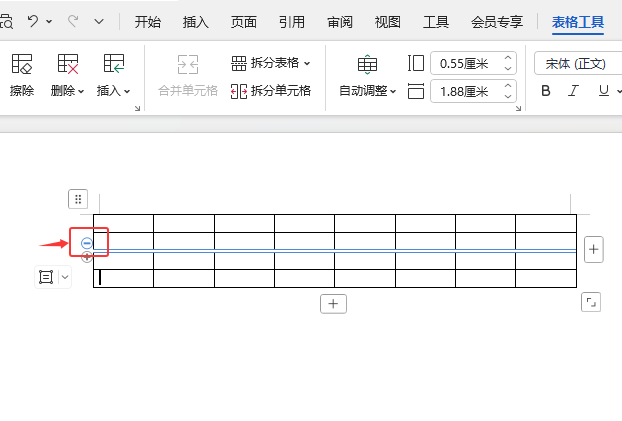Viewport: 622px width, 421px height.
Task: Click the 会员专享 tab
Action: coord(497,22)
